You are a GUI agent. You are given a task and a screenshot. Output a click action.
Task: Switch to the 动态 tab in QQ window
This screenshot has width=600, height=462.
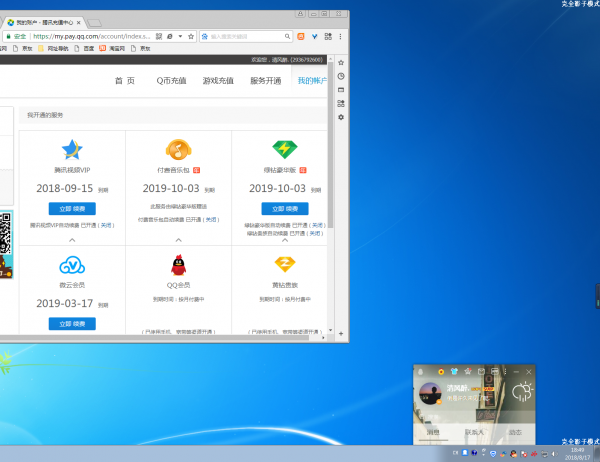pos(515,432)
